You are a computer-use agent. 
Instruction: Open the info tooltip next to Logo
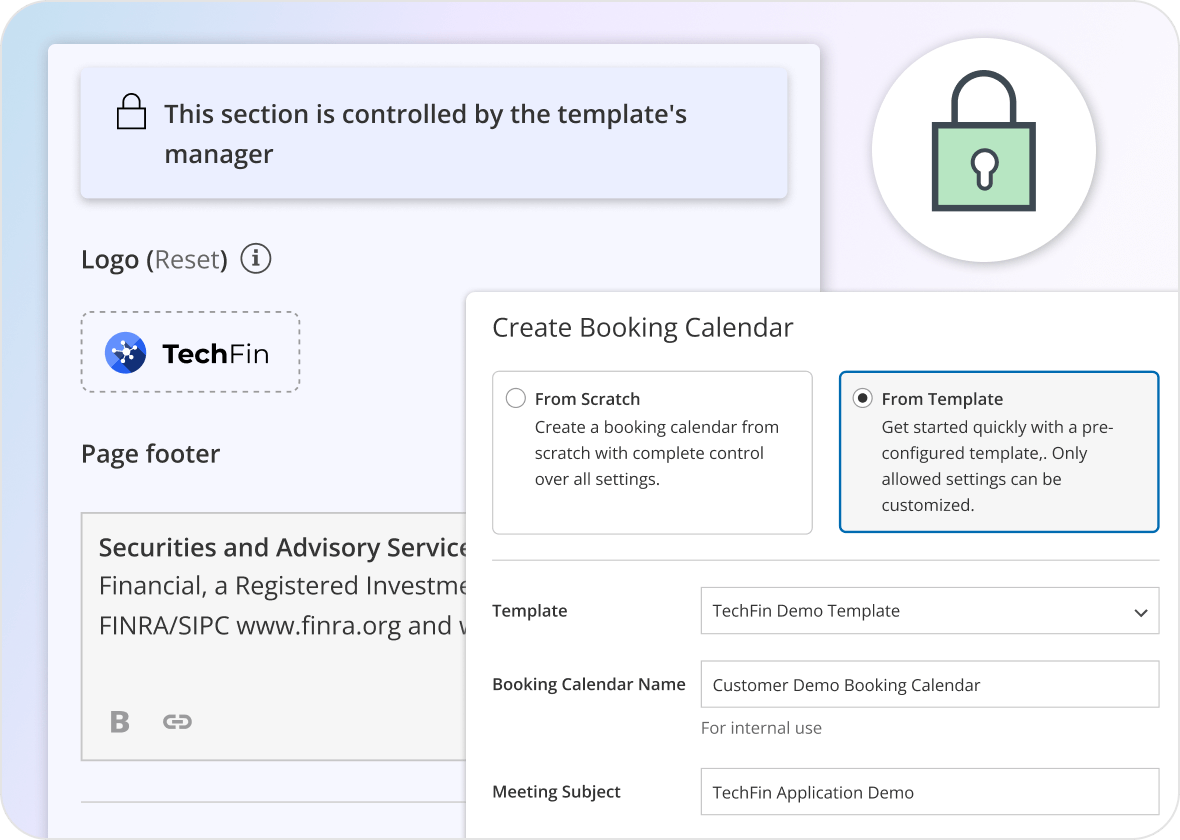click(x=255, y=258)
